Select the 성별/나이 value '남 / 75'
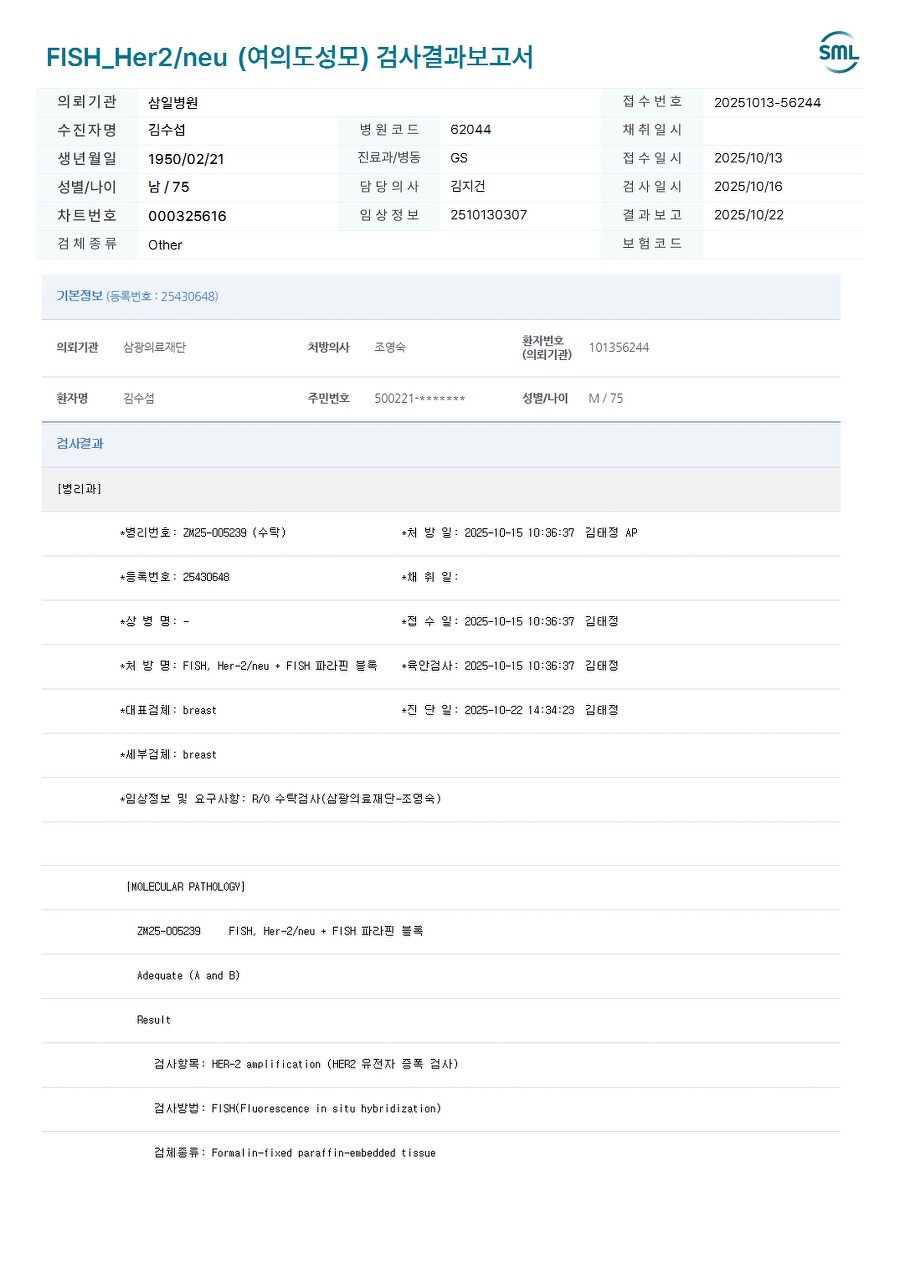 click(169, 187)
